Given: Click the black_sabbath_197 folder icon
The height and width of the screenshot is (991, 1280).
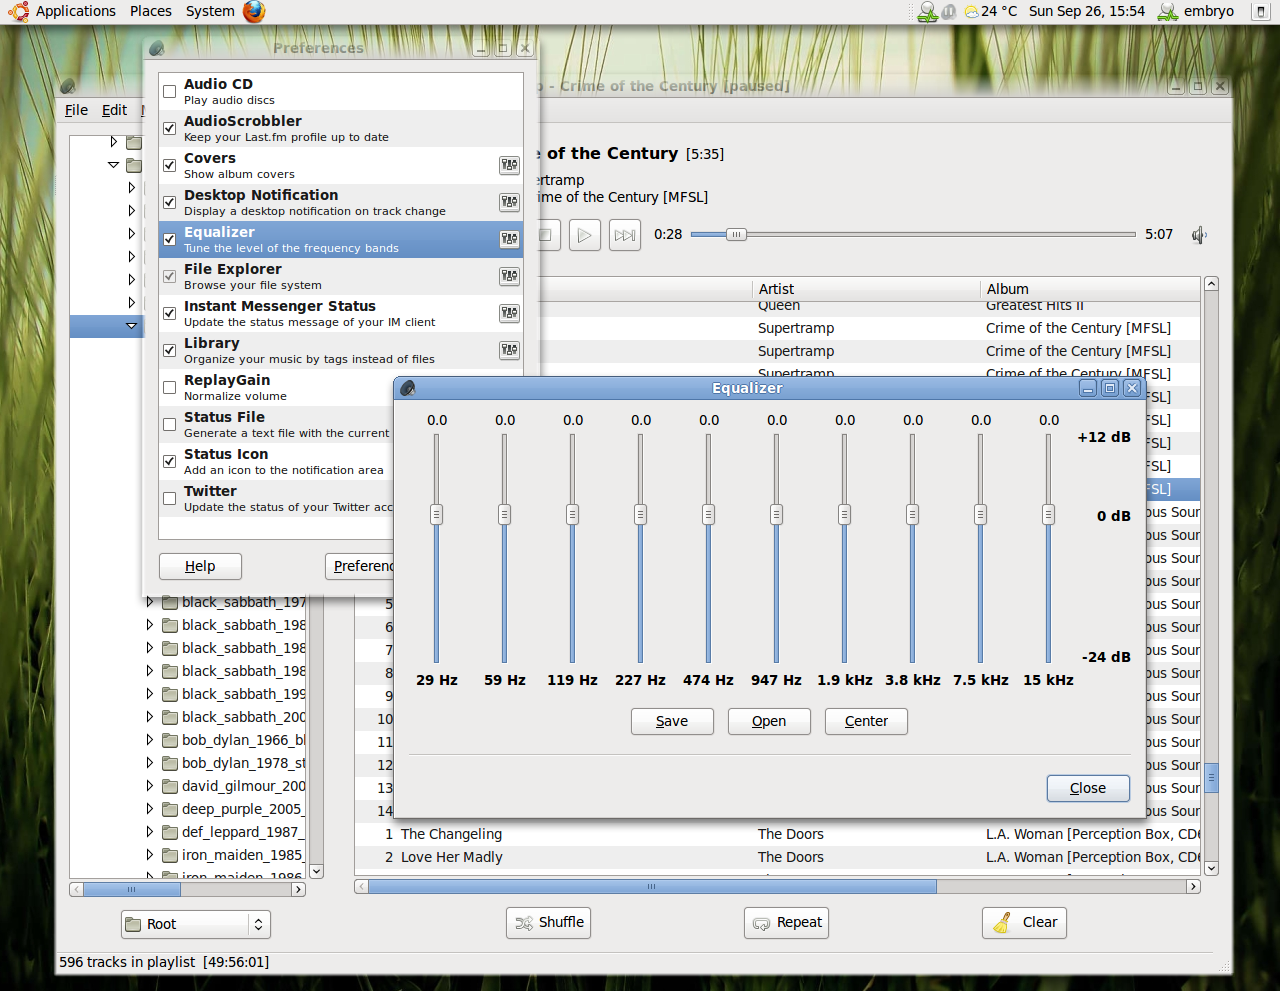Looking at the screenshot, I should tap(170, 602).
